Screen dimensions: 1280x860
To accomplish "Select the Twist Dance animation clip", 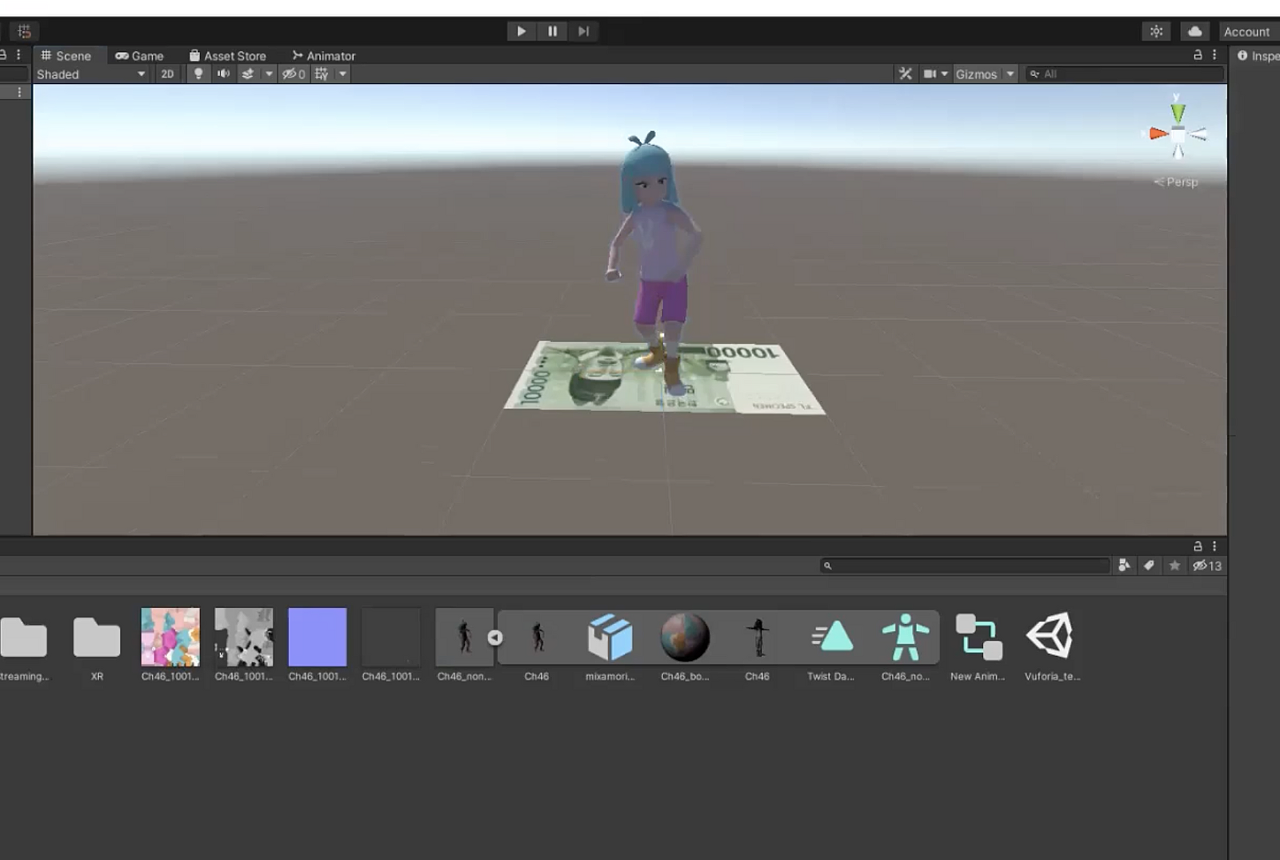I will tap(831, 638).
